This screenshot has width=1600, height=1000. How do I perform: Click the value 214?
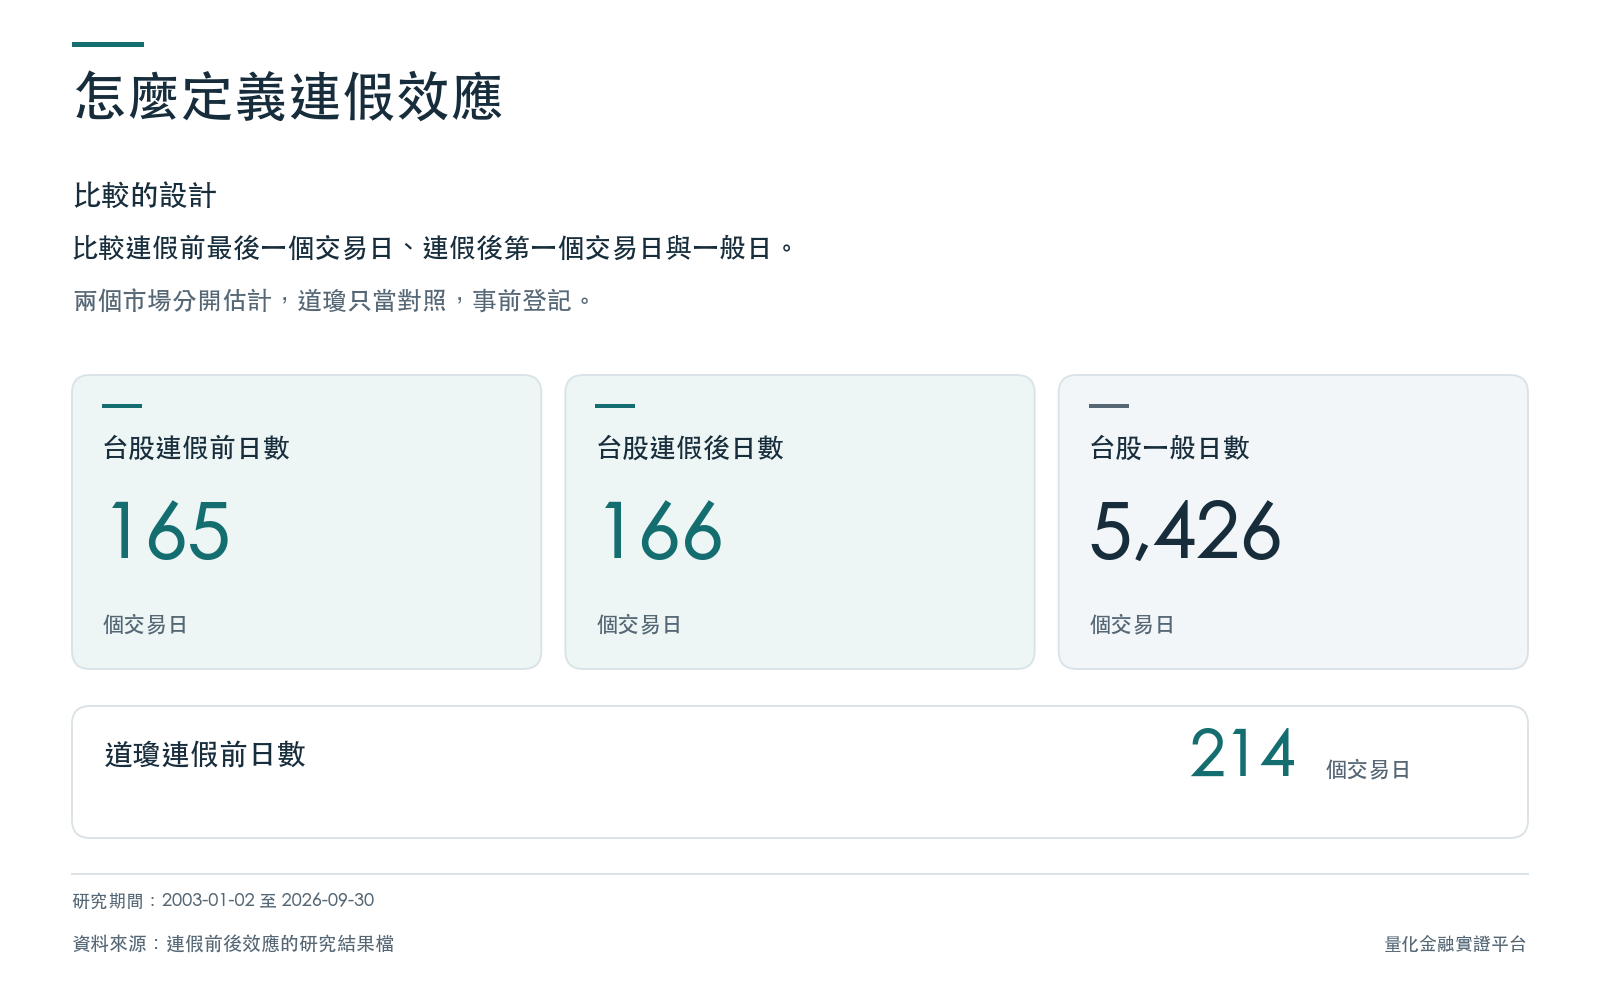pyautogui.click(x=1243, y=753)
